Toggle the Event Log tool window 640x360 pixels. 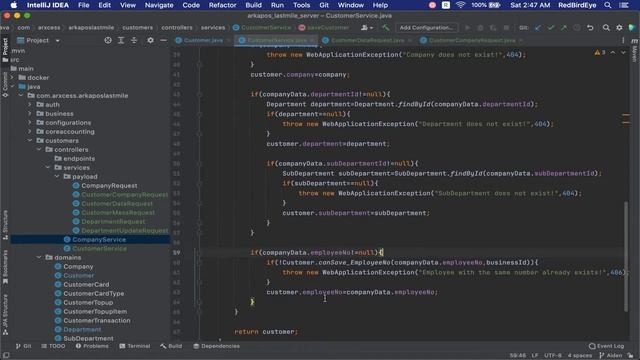coord(607,346)
